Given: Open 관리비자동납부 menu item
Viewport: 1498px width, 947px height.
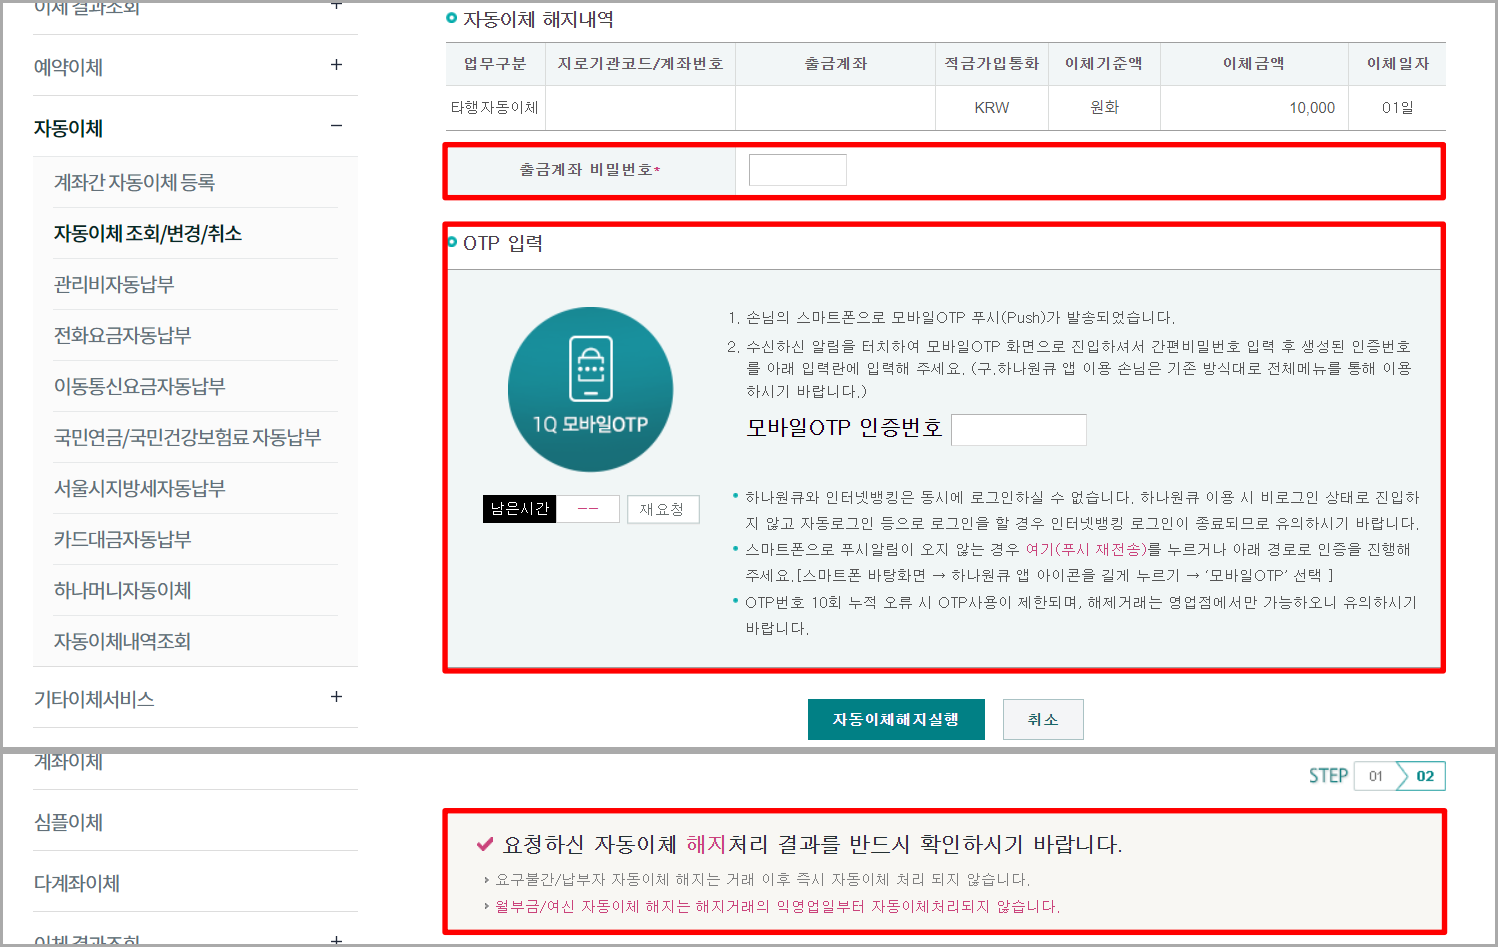Looking at the screenshot, I should pyautogui.click(x=114, y=284).
